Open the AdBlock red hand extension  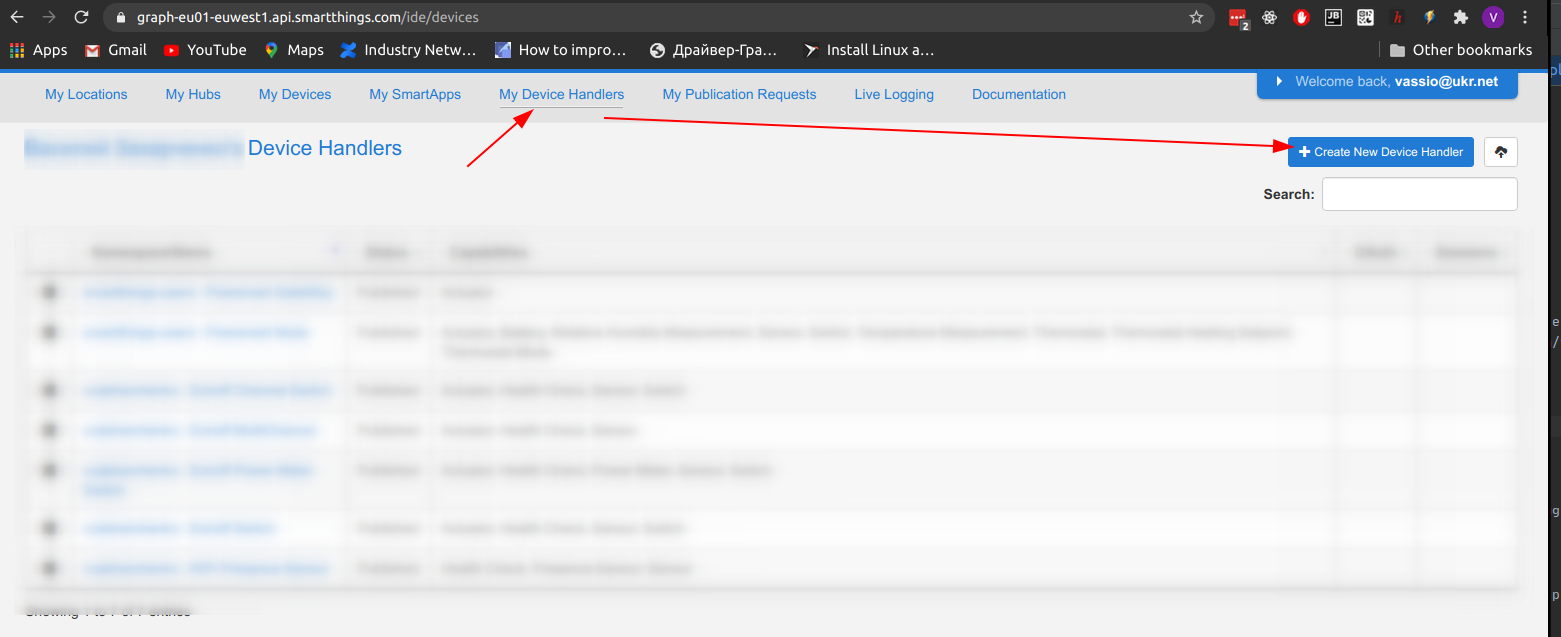1302,17
